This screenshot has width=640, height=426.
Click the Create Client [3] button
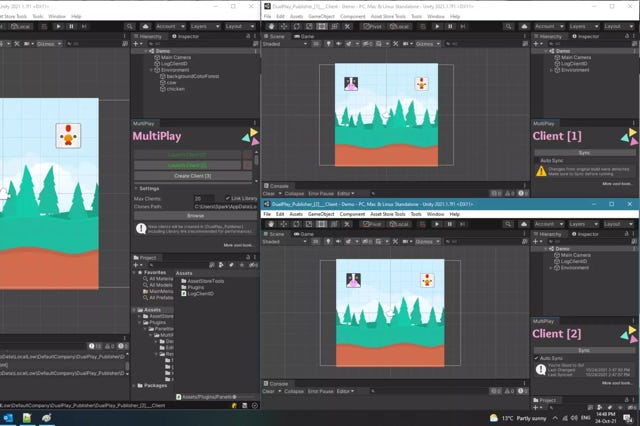pyautogui.click(x=193, y=176)
